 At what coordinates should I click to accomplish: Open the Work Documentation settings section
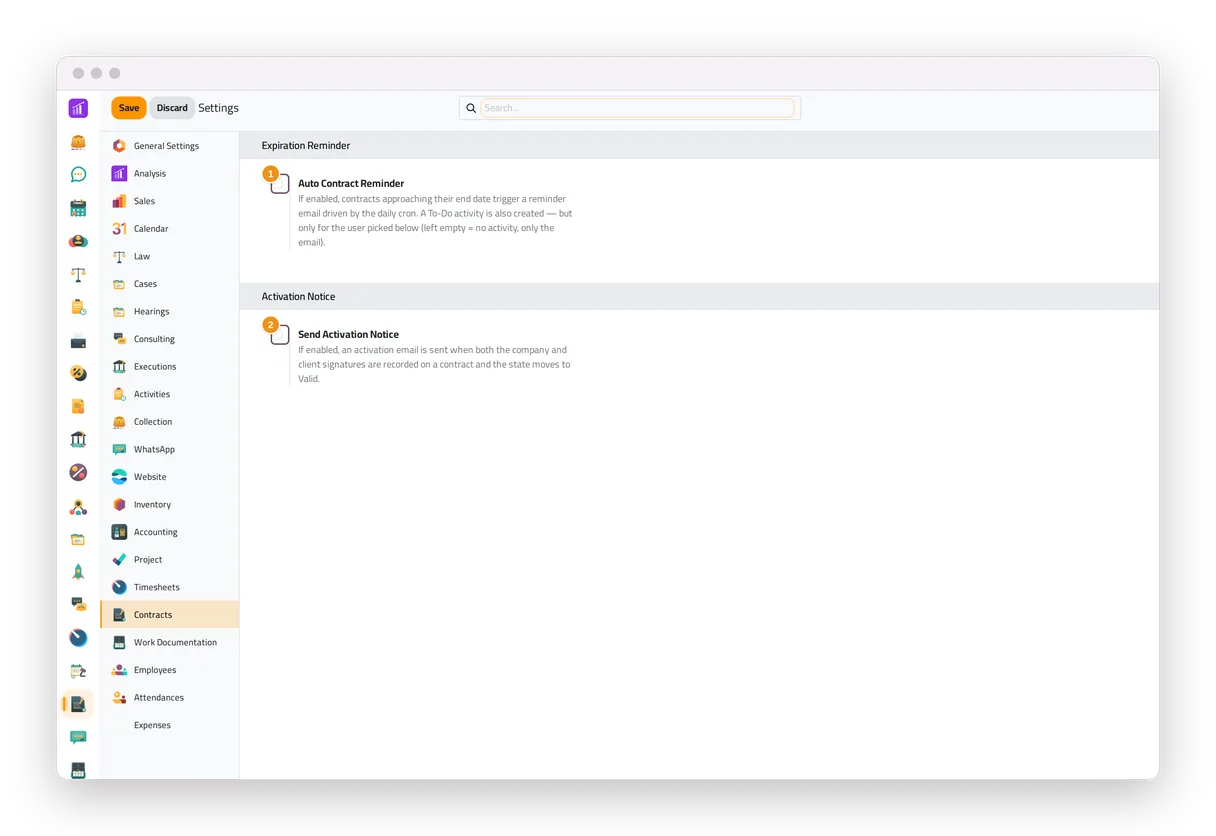[170, 643]
